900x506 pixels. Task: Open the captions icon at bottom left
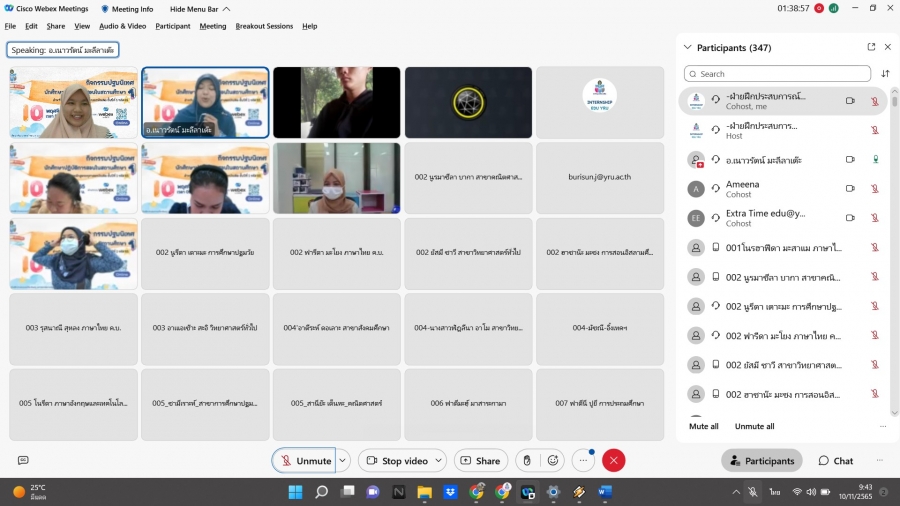tap(23, 461)
